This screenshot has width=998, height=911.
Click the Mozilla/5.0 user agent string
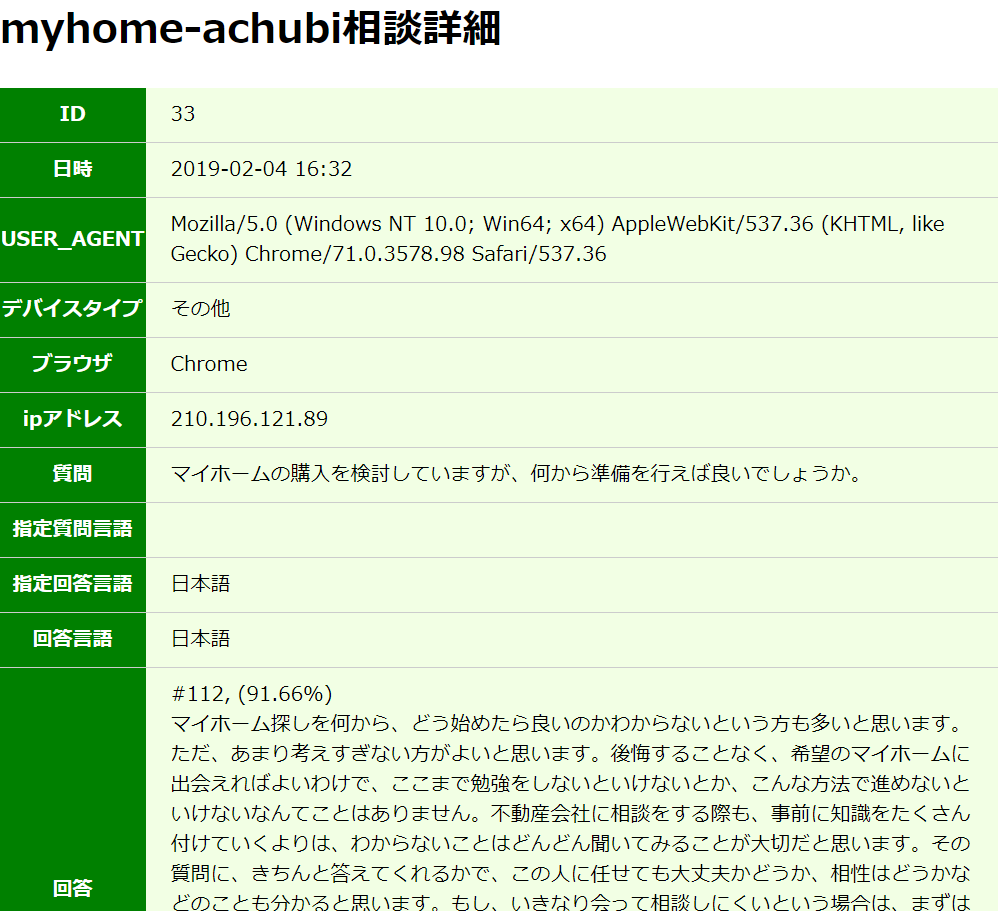click(x=557, y=239)
